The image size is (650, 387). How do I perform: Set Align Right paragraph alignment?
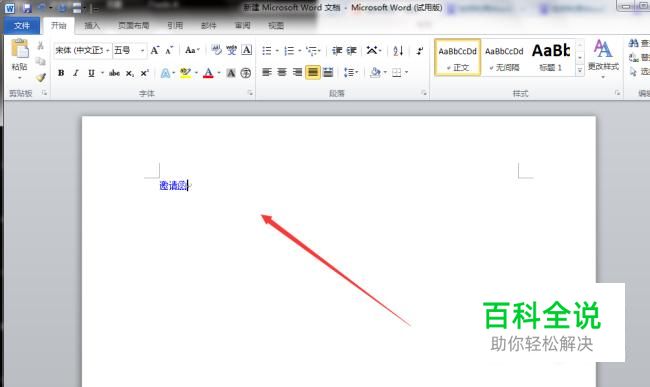point(297,73)
